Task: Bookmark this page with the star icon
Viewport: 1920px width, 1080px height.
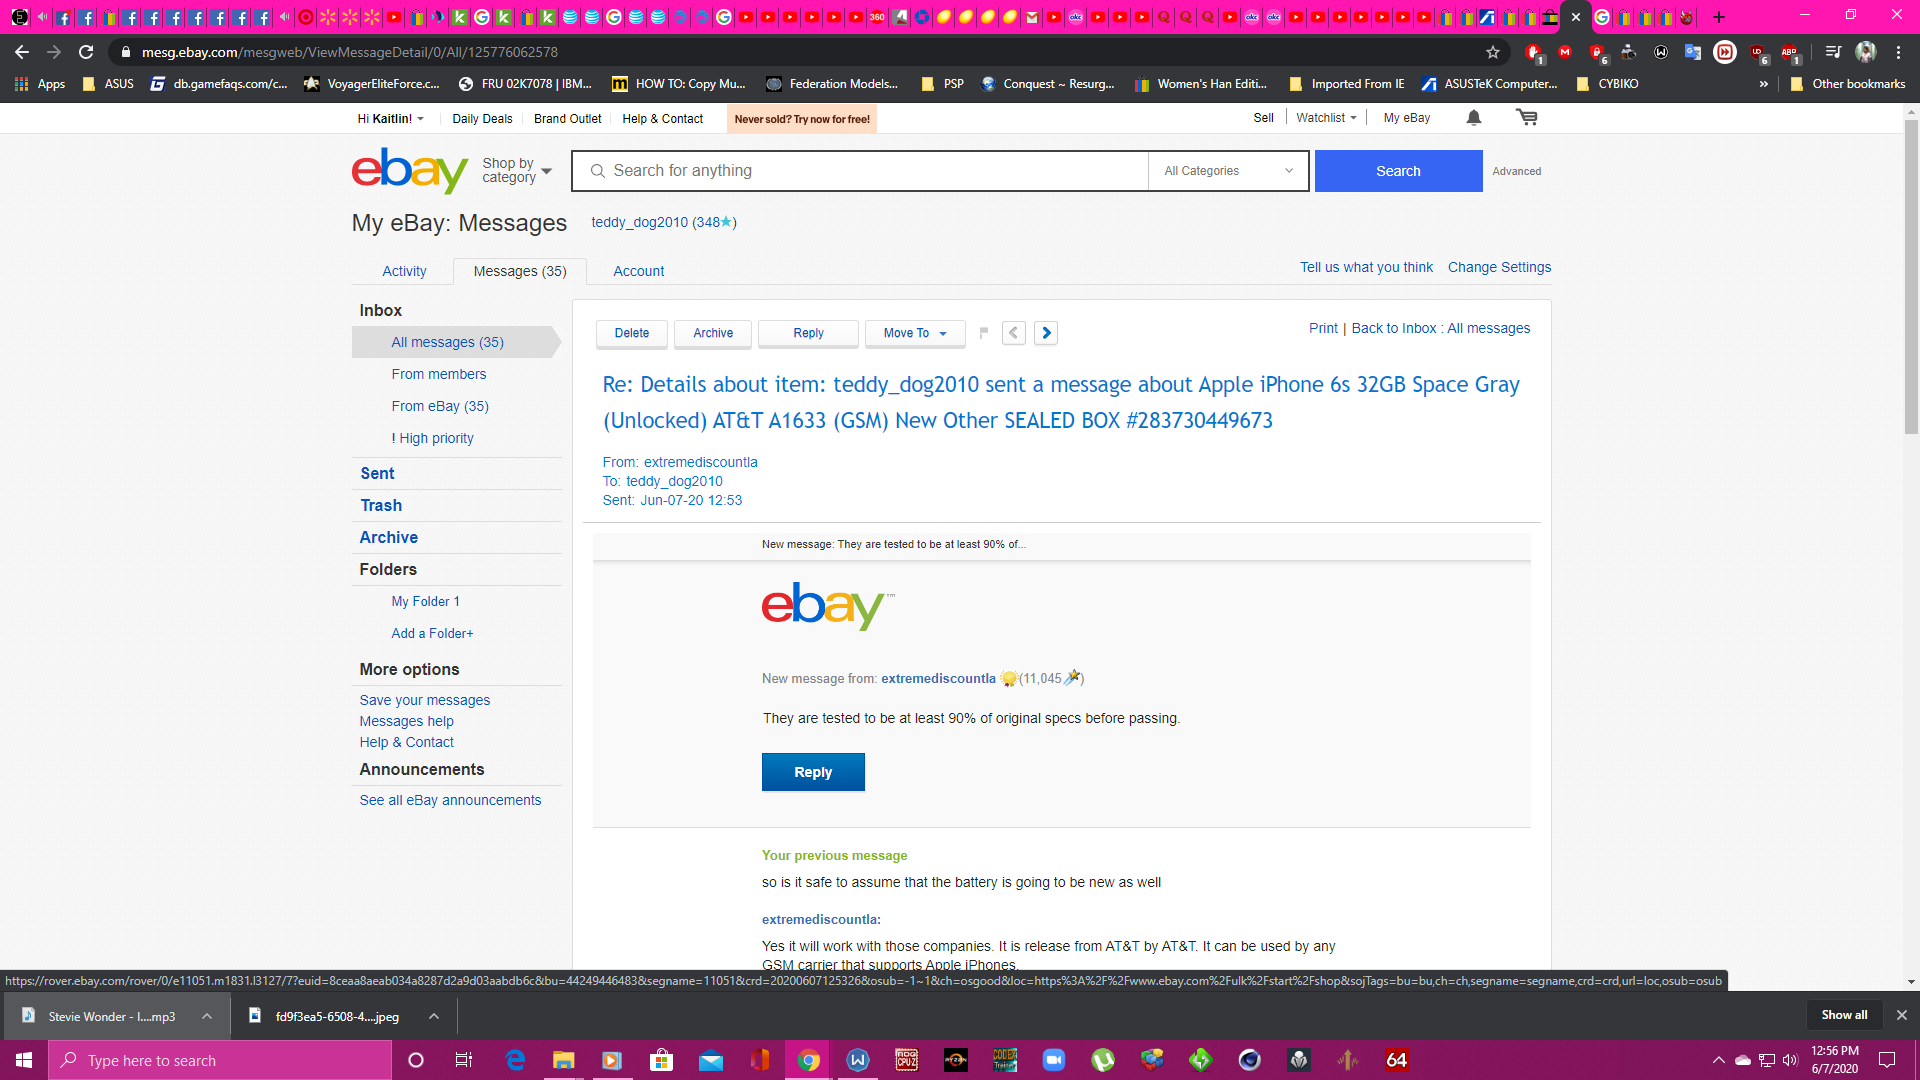Action: pos(1493,52)
